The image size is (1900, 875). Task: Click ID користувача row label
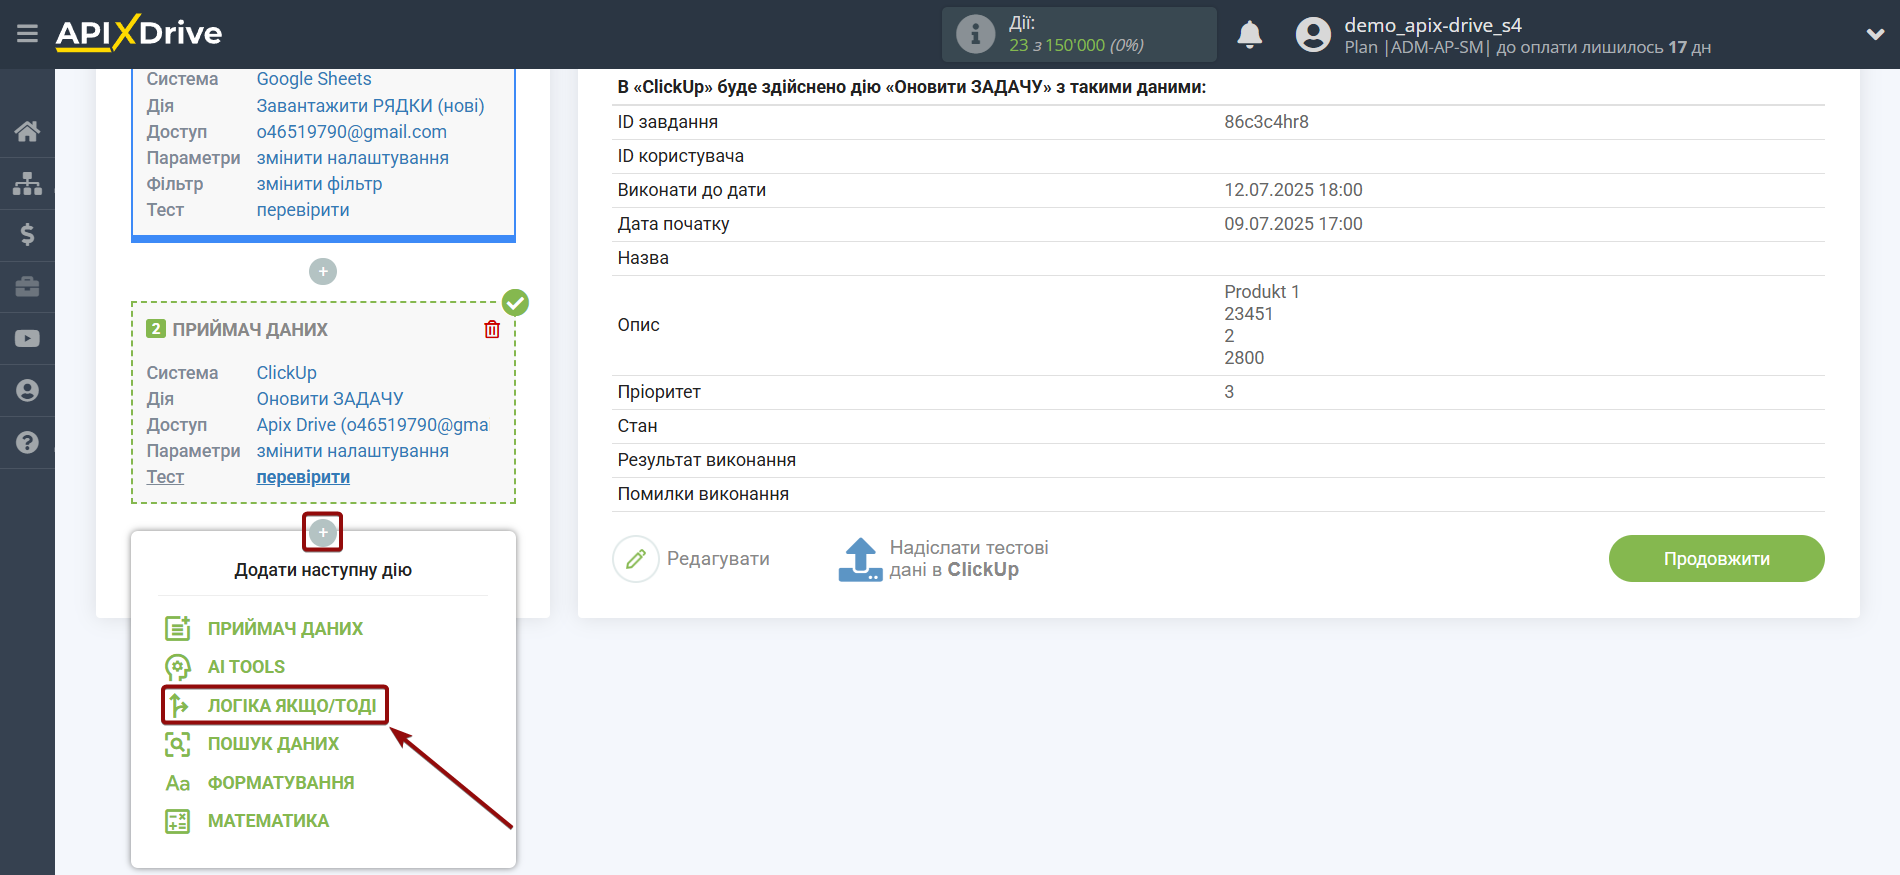coord(680,156)
